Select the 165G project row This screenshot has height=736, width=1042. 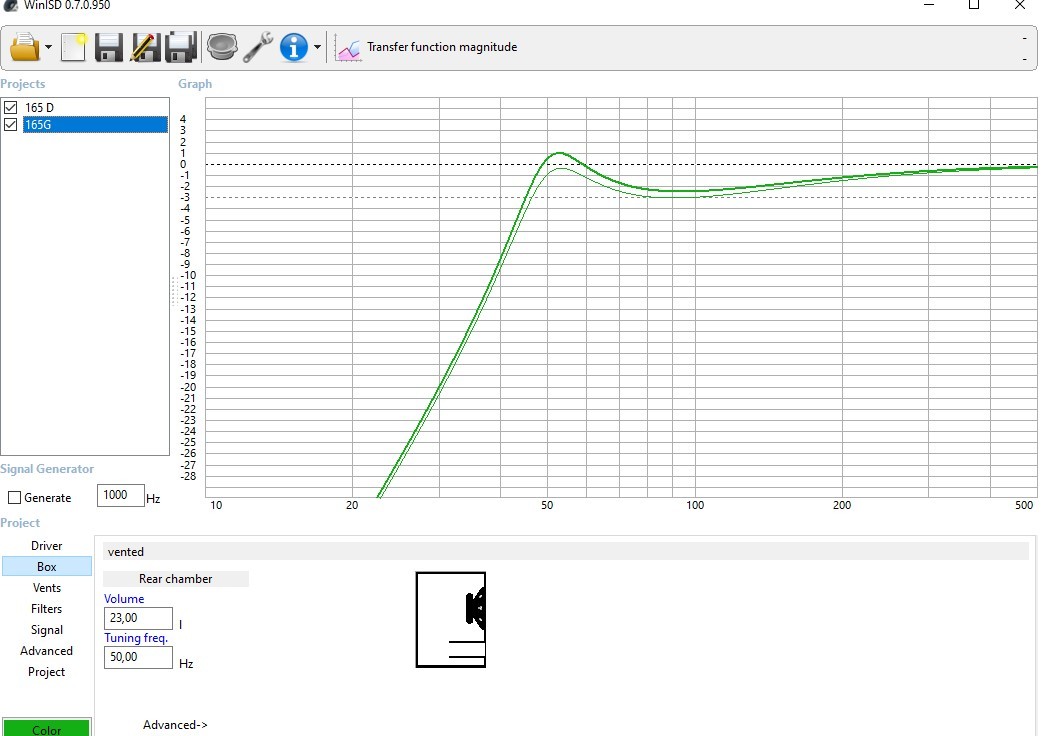pos(95,124)
